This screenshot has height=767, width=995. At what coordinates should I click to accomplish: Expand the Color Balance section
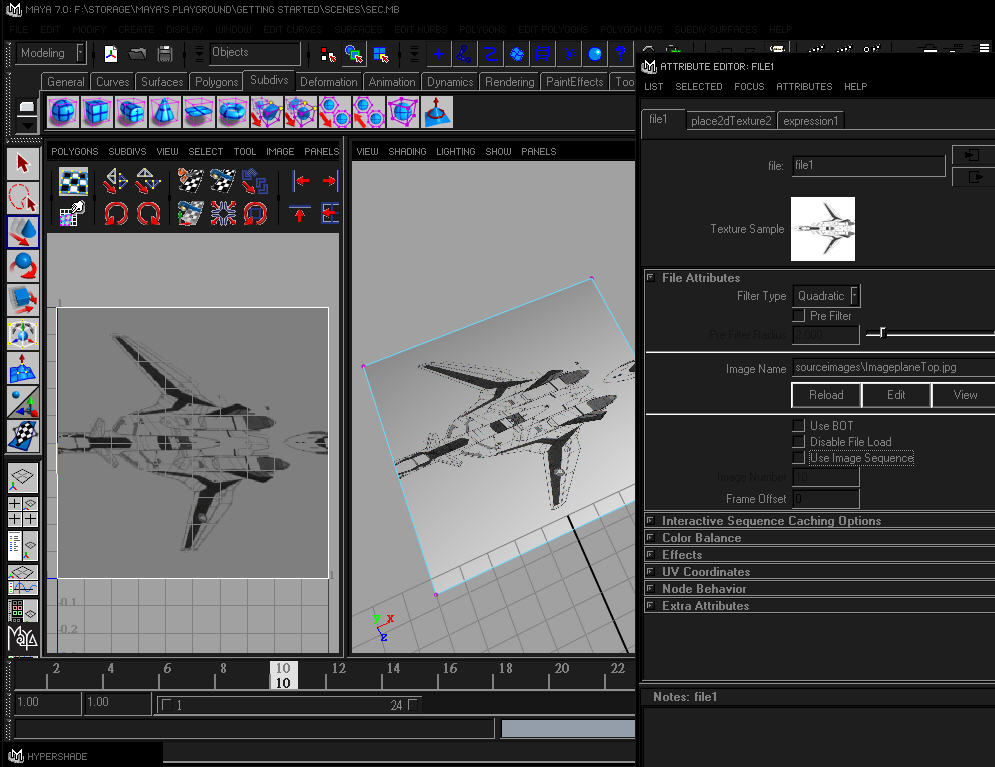point(650,537)
